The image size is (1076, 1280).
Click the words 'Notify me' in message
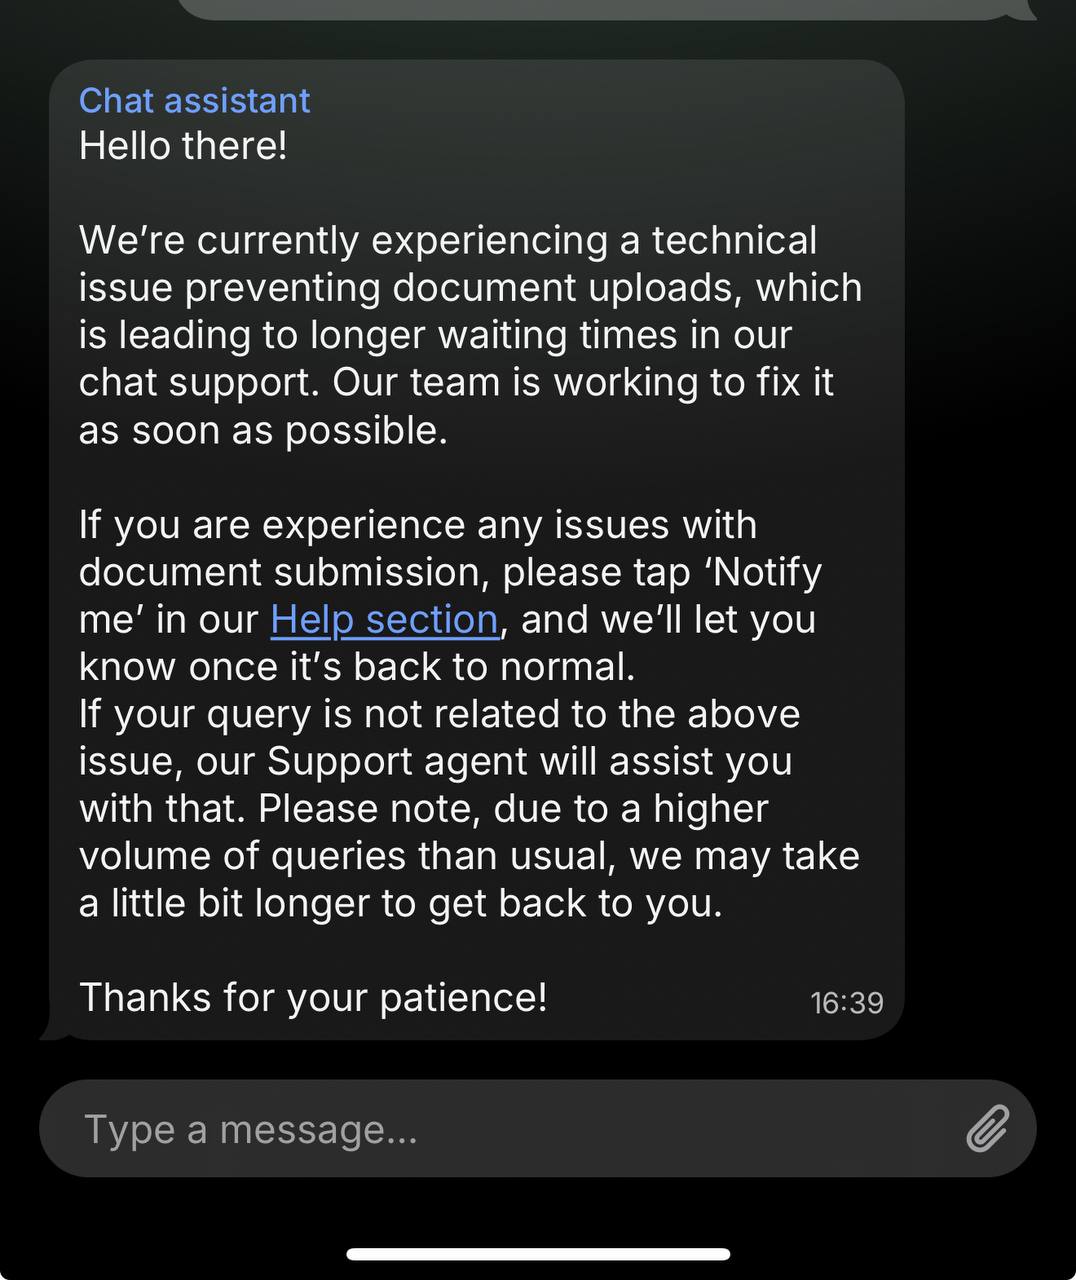767,573
